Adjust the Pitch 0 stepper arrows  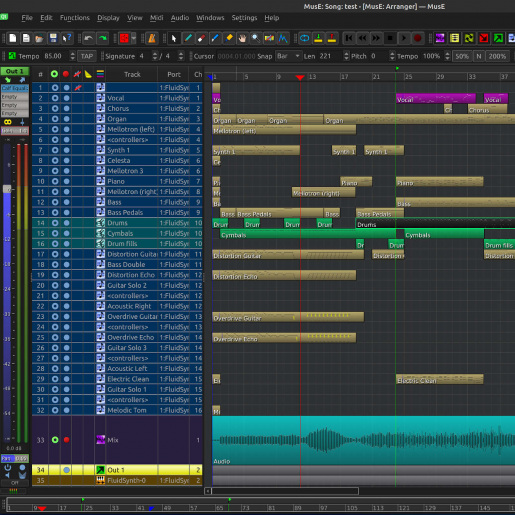point(392,56)
